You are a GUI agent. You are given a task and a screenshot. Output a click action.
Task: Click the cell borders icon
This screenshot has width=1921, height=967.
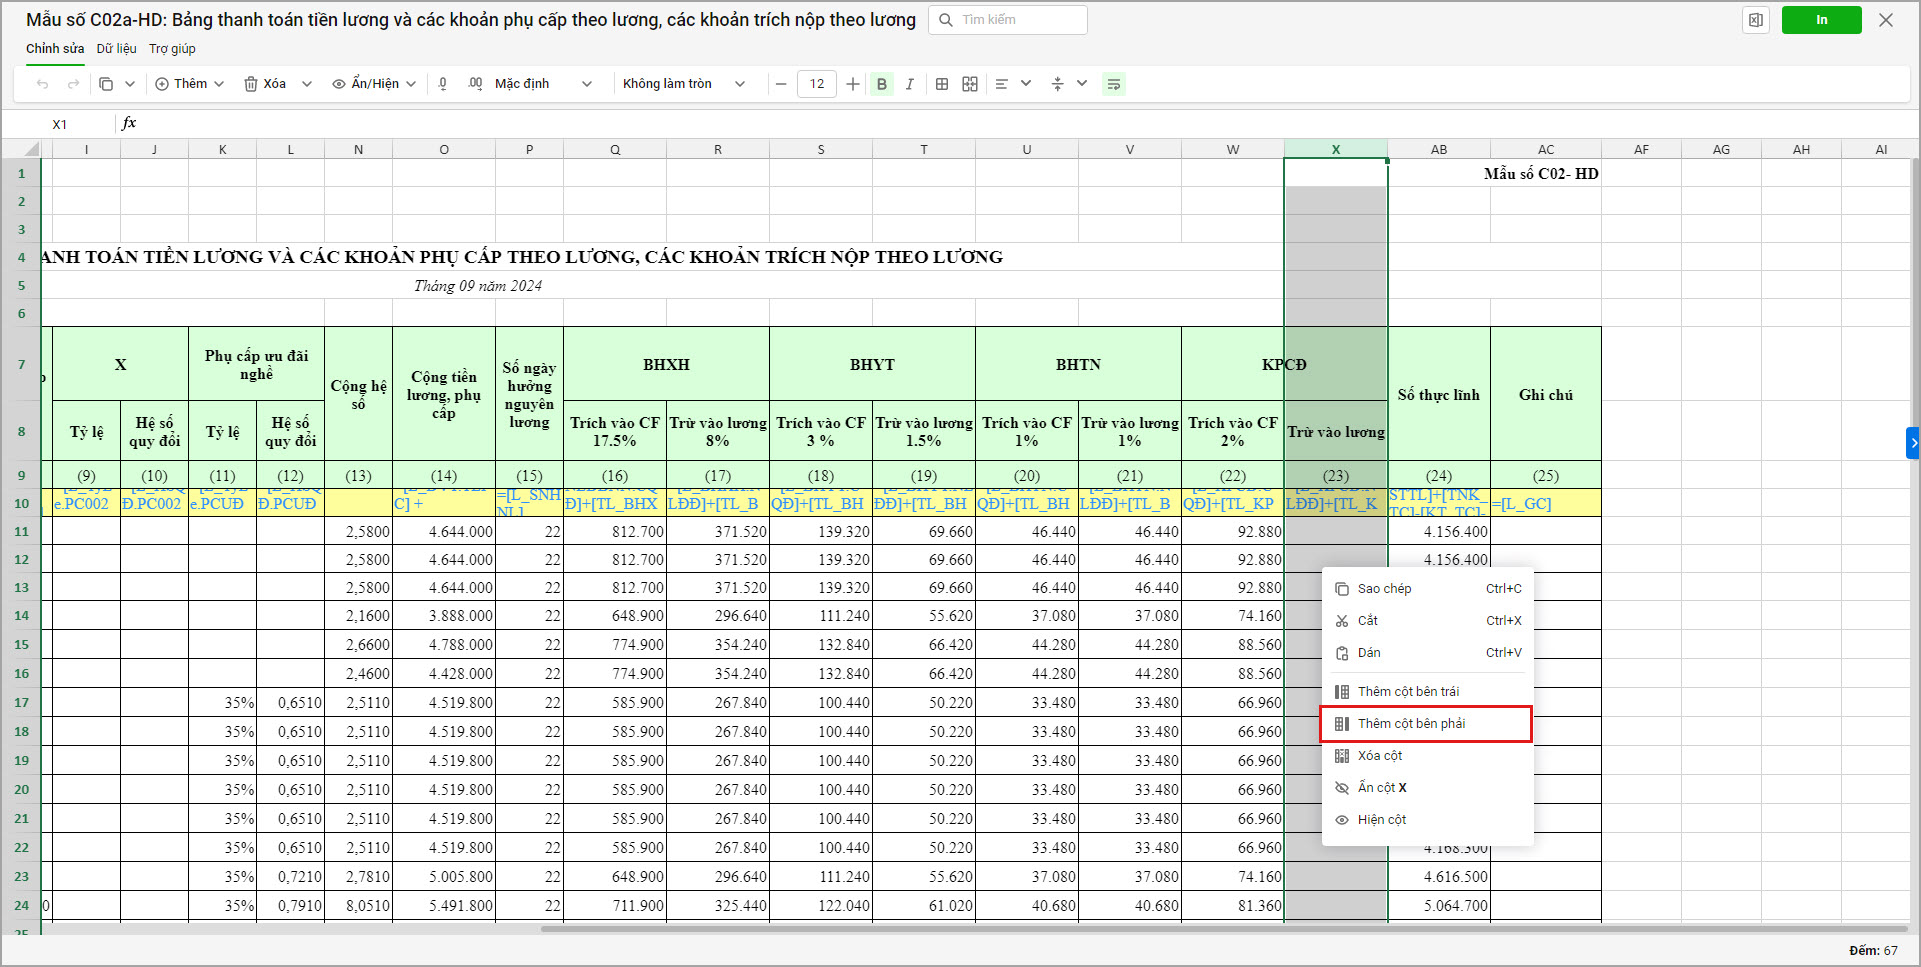coord(942,84)
